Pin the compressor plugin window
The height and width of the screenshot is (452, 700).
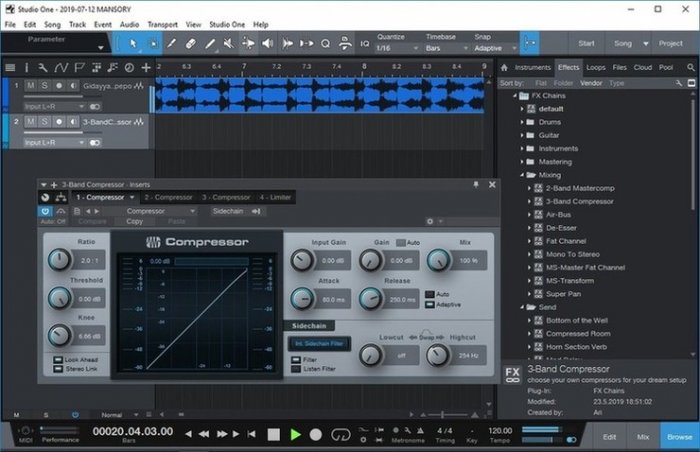point(476,185)
